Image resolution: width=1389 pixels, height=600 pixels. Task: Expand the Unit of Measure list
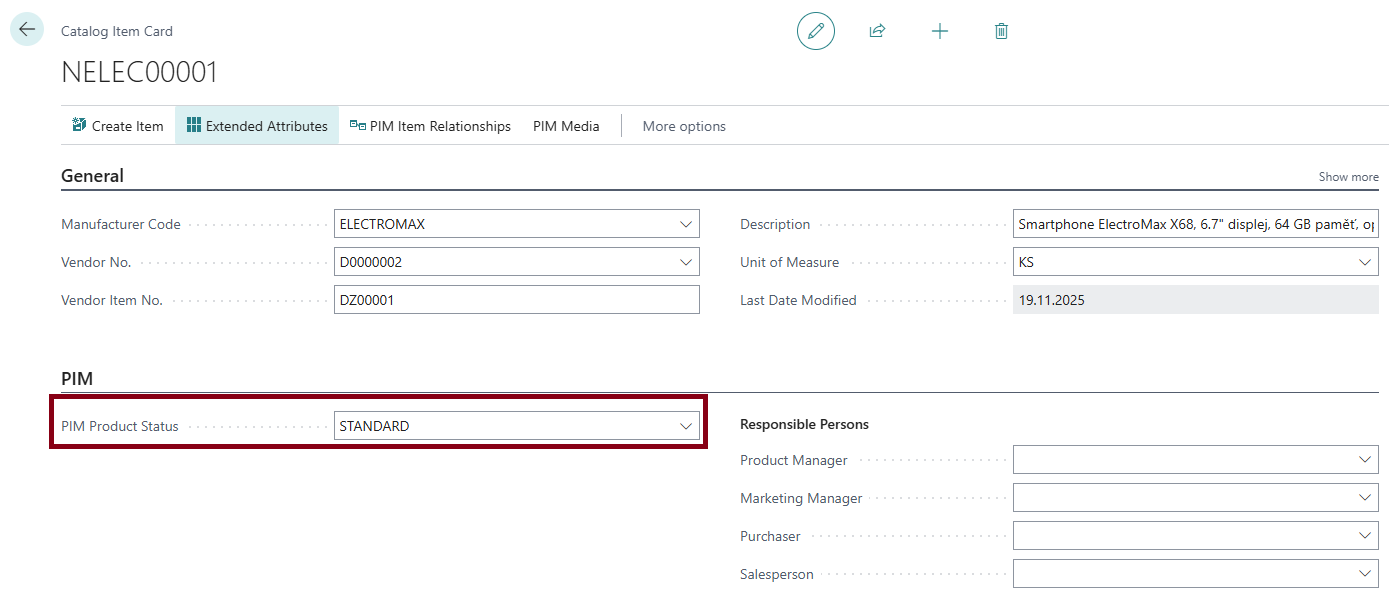pos(1364,261)
